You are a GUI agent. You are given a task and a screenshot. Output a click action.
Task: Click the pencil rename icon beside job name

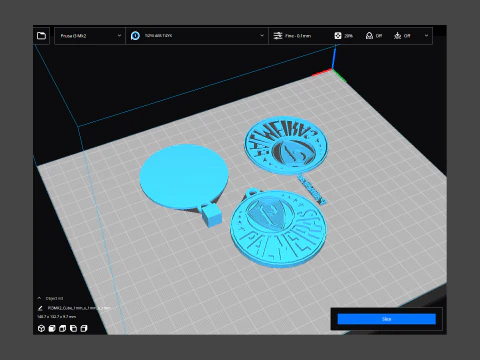(x=40, y=308)
